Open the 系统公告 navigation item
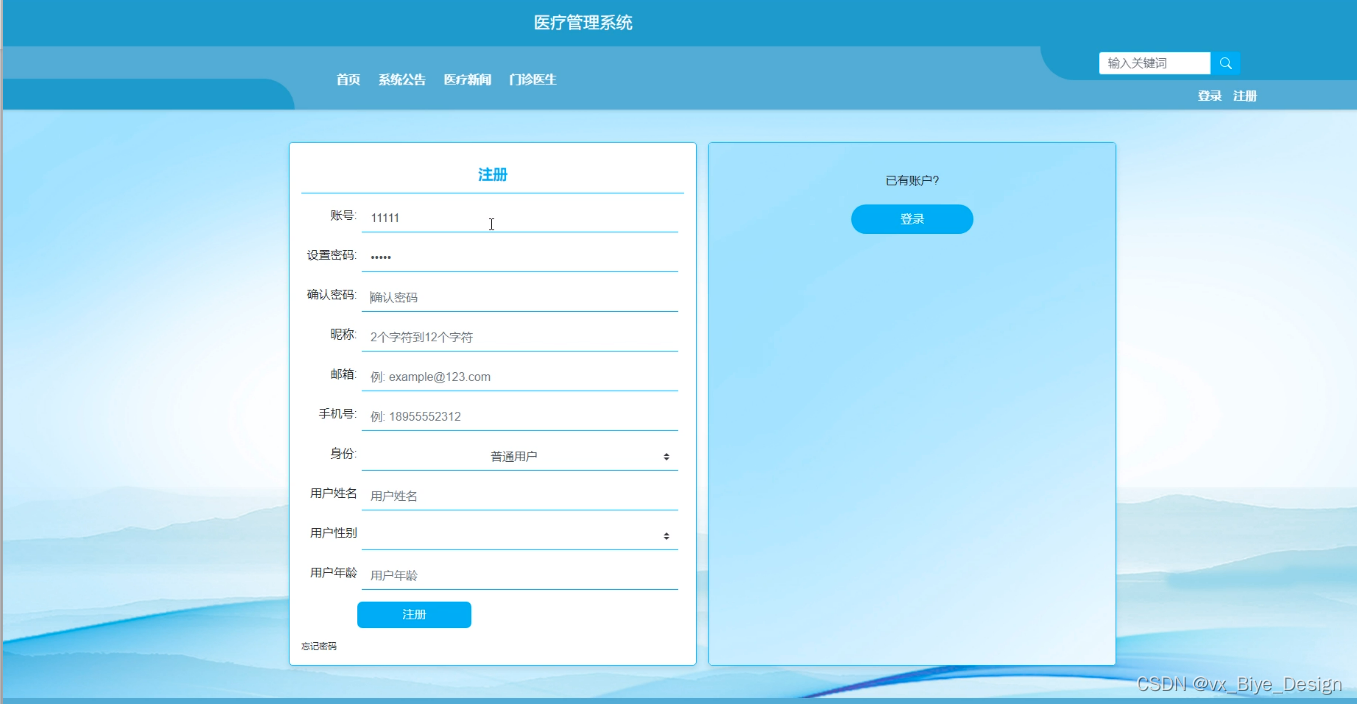 pos(402,80)
